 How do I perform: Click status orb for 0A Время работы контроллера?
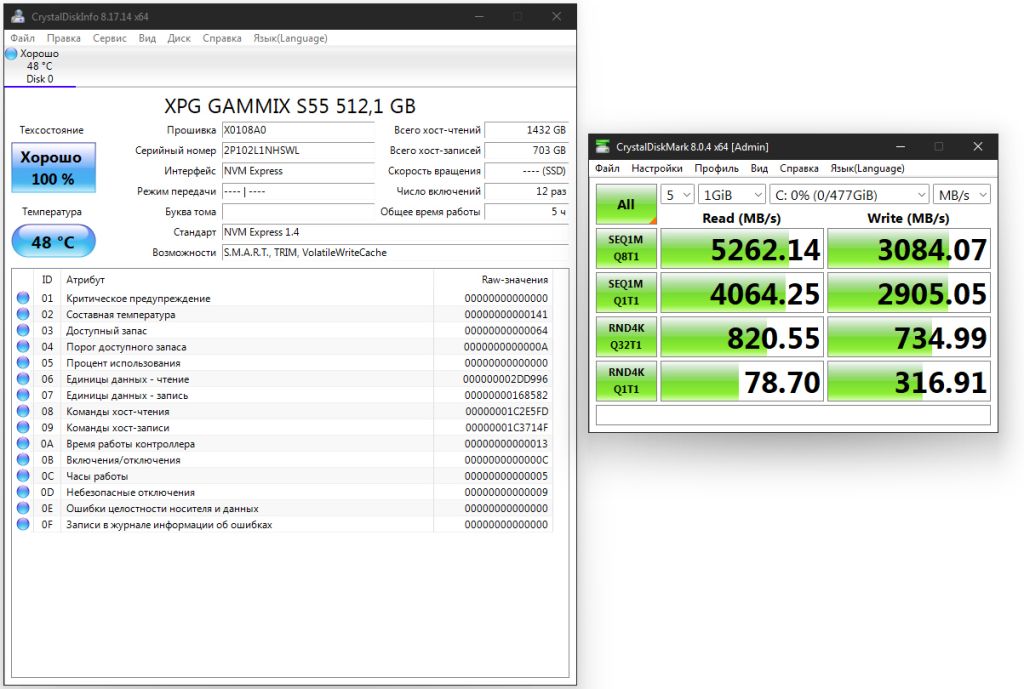click(23, 443)
